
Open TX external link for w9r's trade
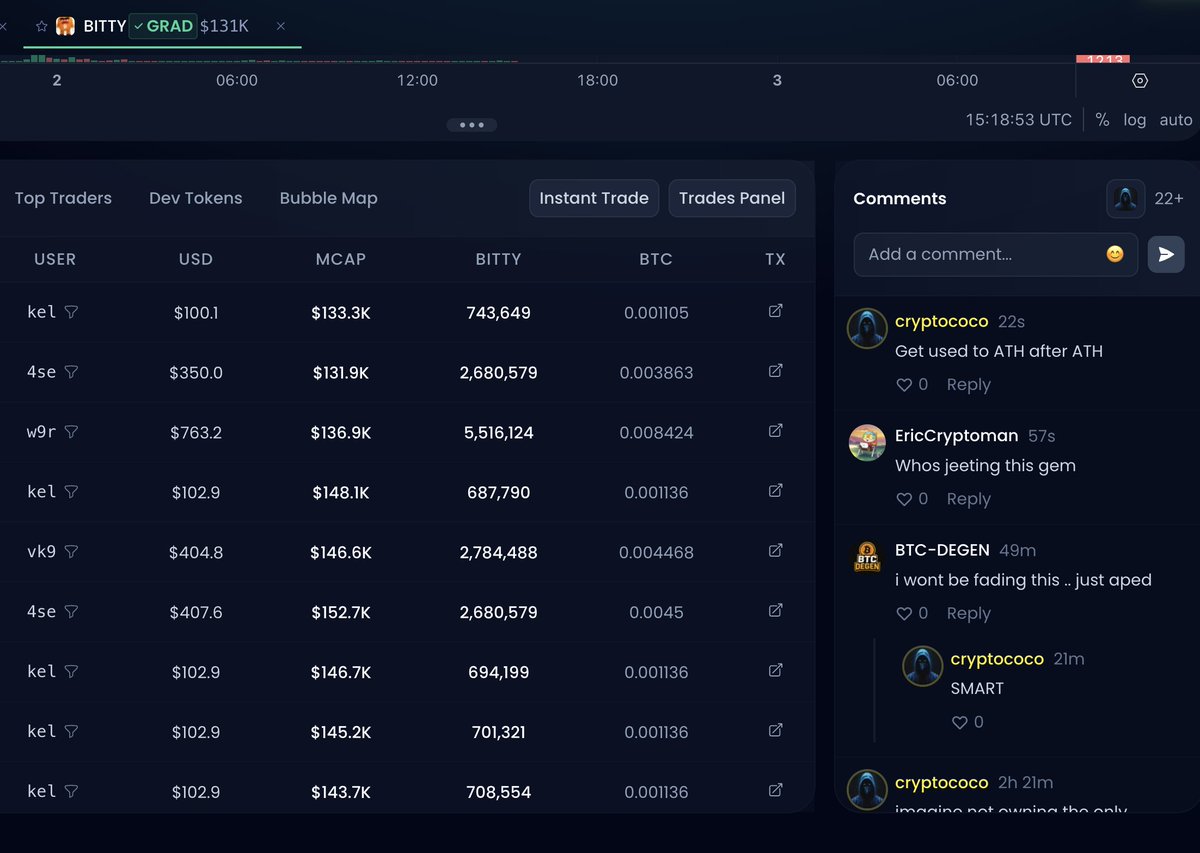pos(775,431)
